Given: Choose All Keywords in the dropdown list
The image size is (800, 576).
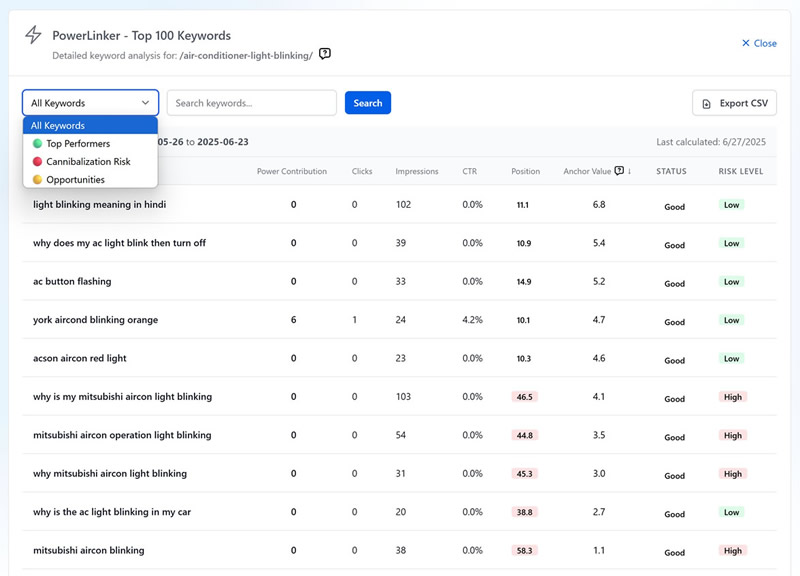Looking at the screenshot, I should pos(90,126).
